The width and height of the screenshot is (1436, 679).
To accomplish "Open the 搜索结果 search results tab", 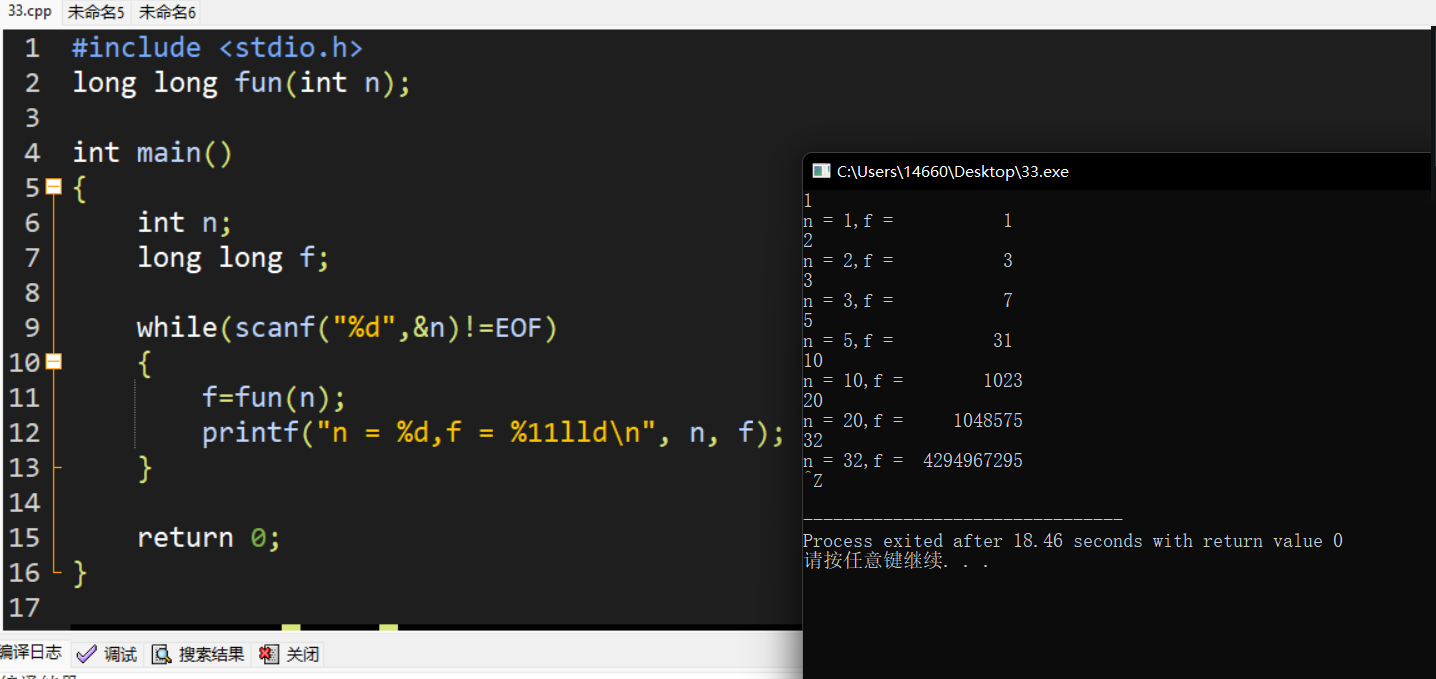I will pyautogui.click(x=198, y=654).
